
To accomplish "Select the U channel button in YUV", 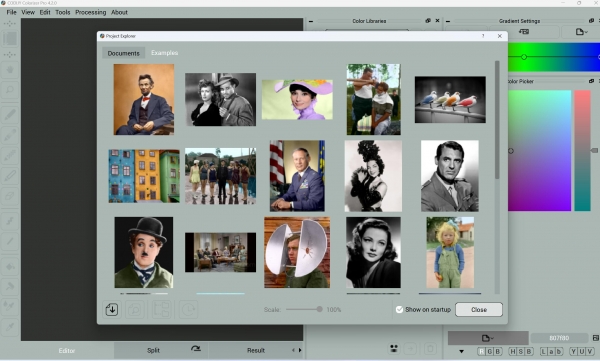I will pyautogui.click(x=582, y=351).
